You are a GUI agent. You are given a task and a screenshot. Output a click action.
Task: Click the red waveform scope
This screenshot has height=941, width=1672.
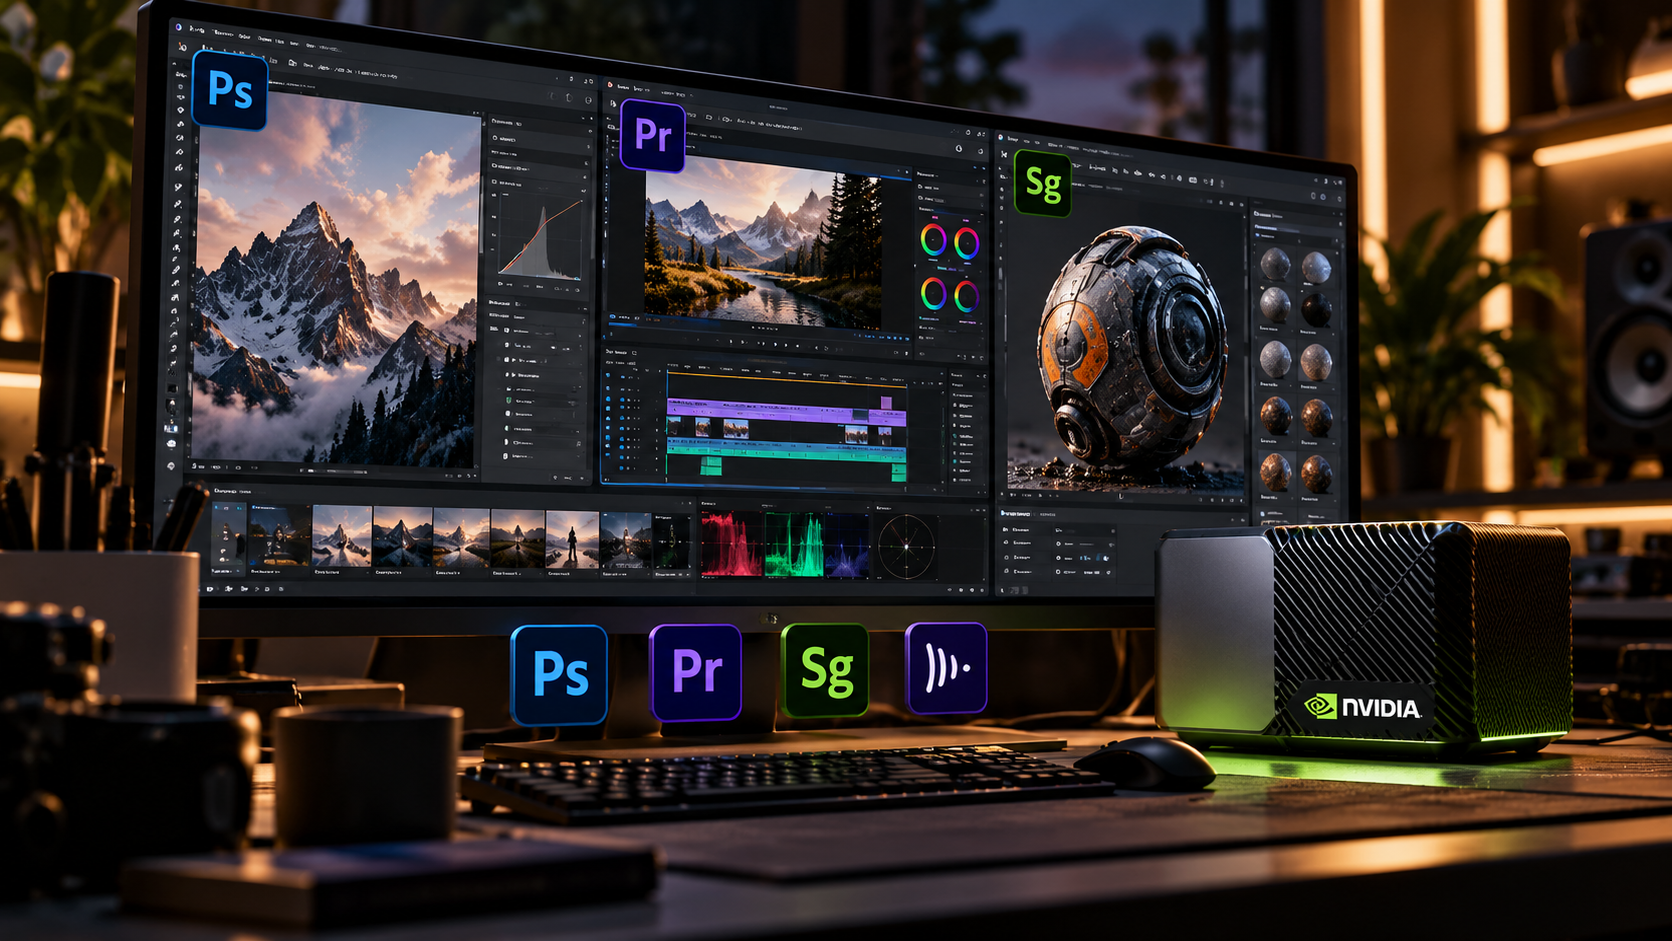730,545
